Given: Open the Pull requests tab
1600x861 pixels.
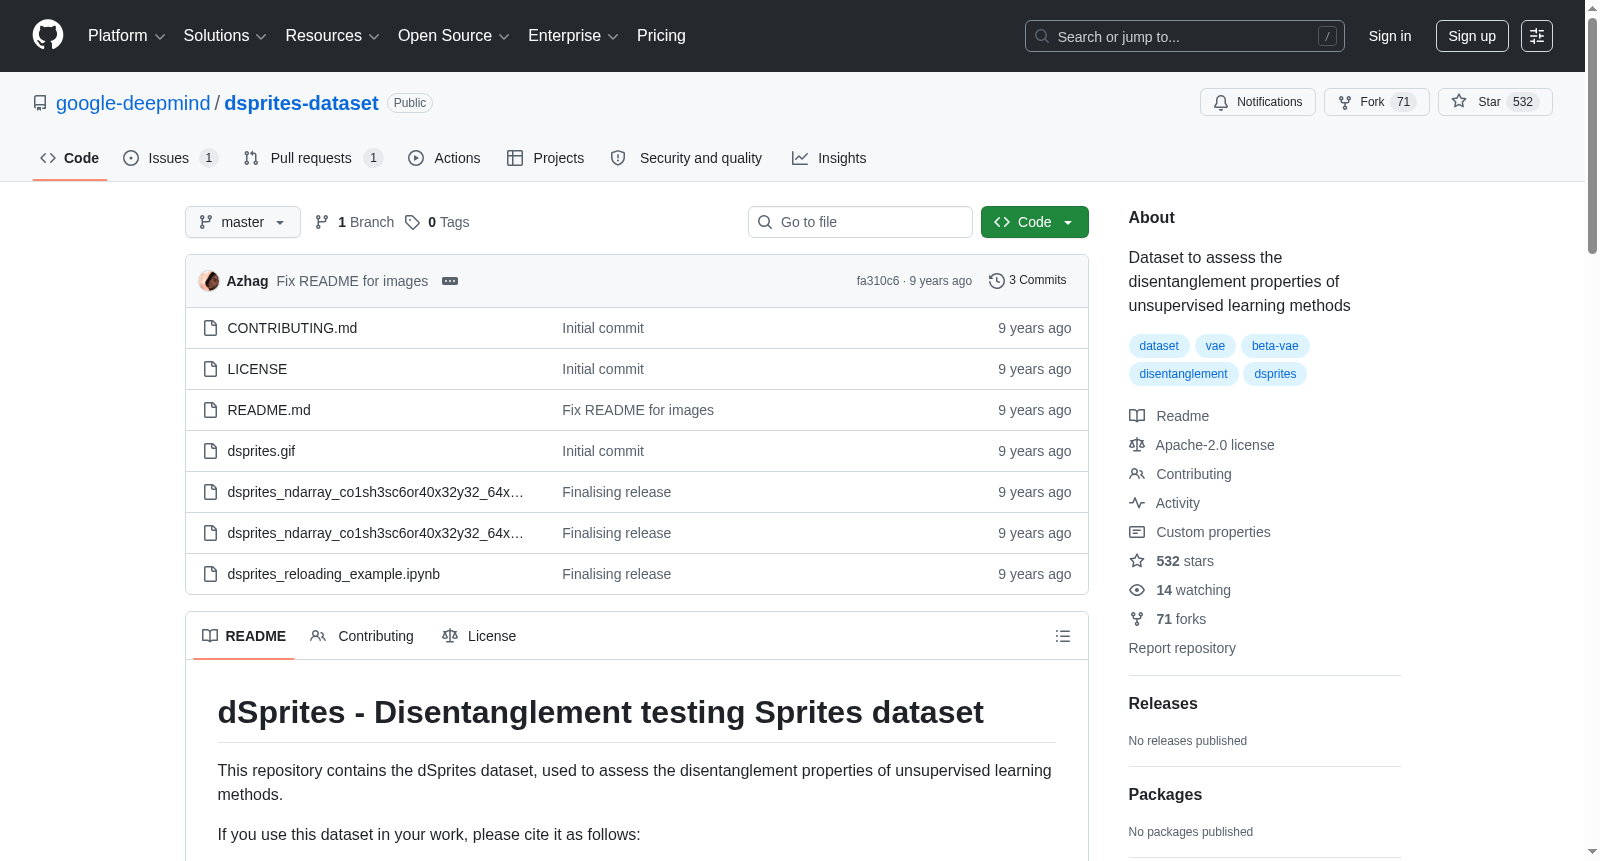Looking at the screenshot, I should 313,158.
